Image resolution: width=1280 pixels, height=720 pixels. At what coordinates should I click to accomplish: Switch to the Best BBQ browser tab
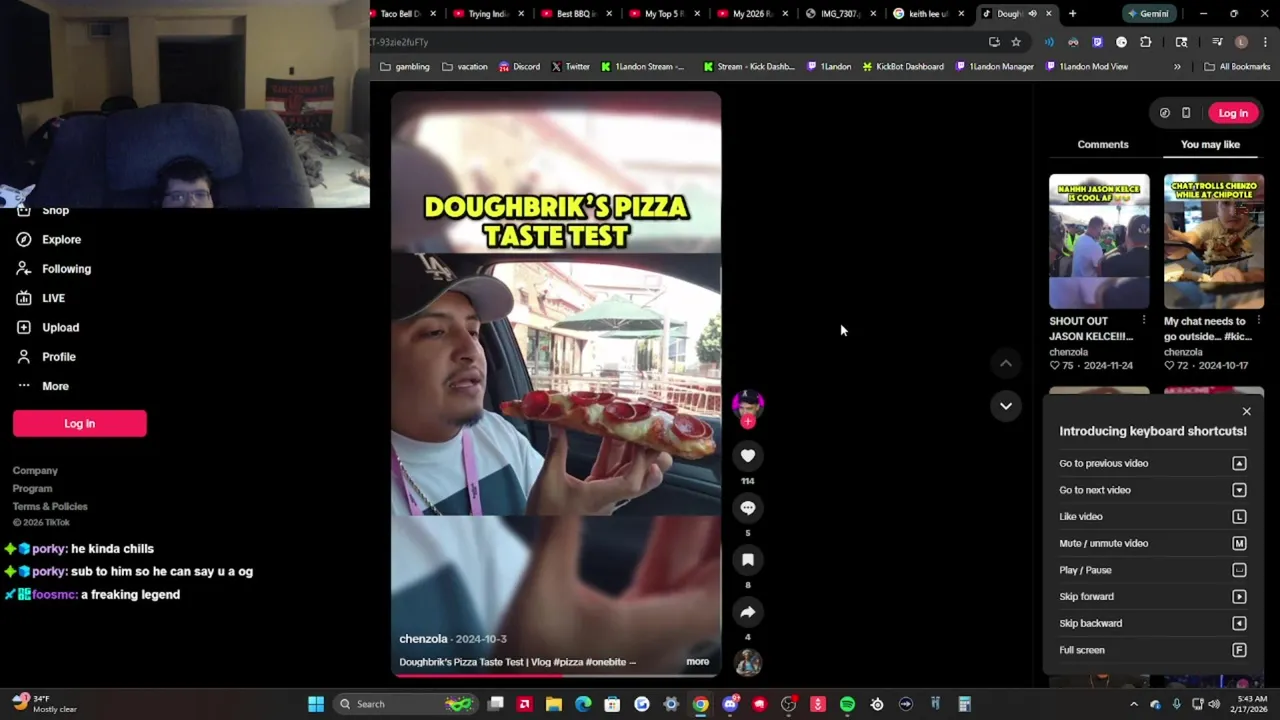tap(574, 14)
